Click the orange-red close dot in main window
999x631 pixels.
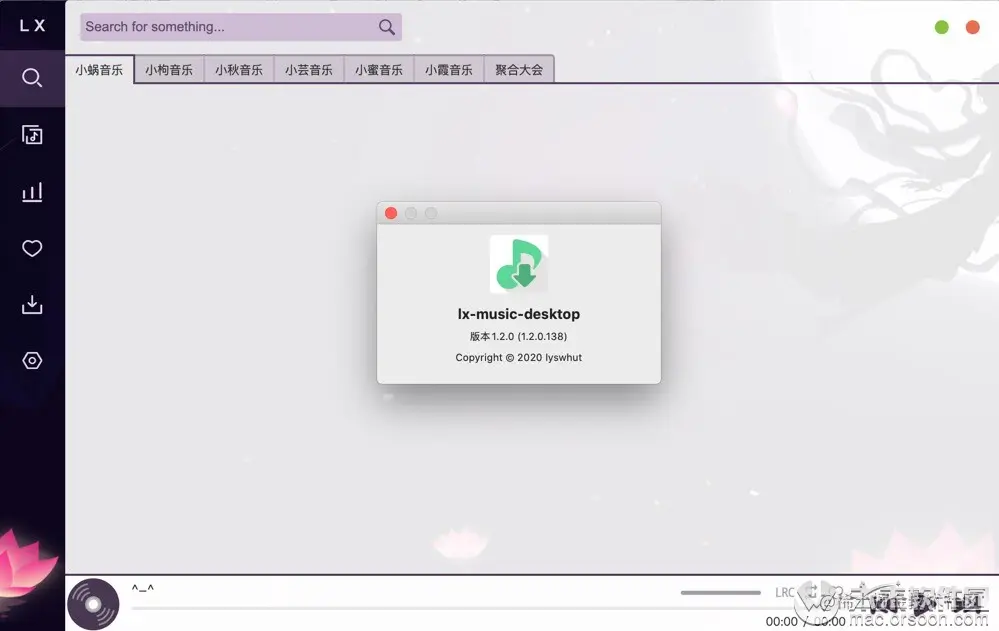(x=973, y=27)
